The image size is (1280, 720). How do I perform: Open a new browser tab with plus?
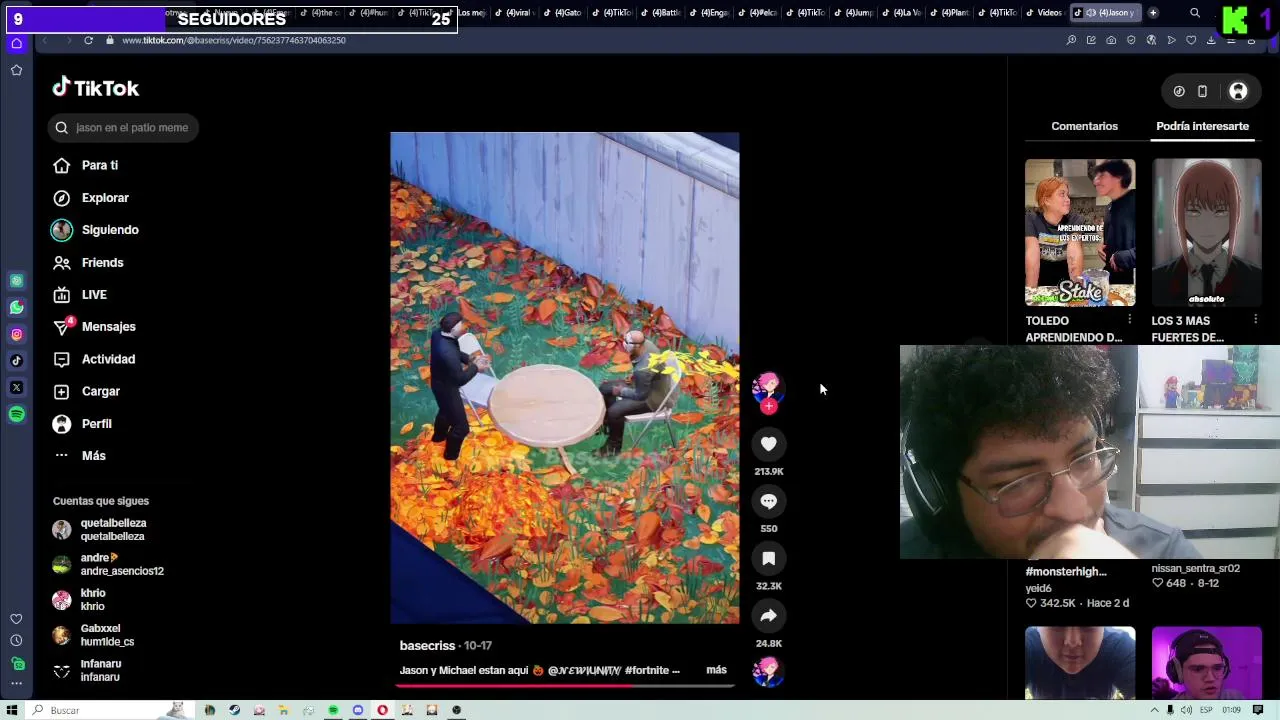(x=1153, y=13)
